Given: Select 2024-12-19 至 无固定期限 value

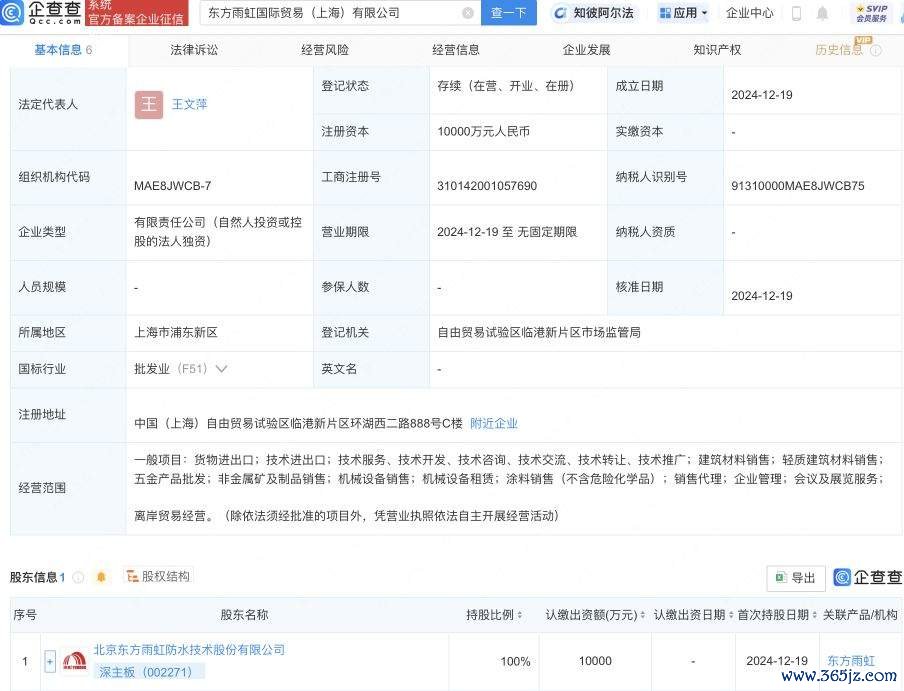Looking at the screenshot, I should point(507,232).
